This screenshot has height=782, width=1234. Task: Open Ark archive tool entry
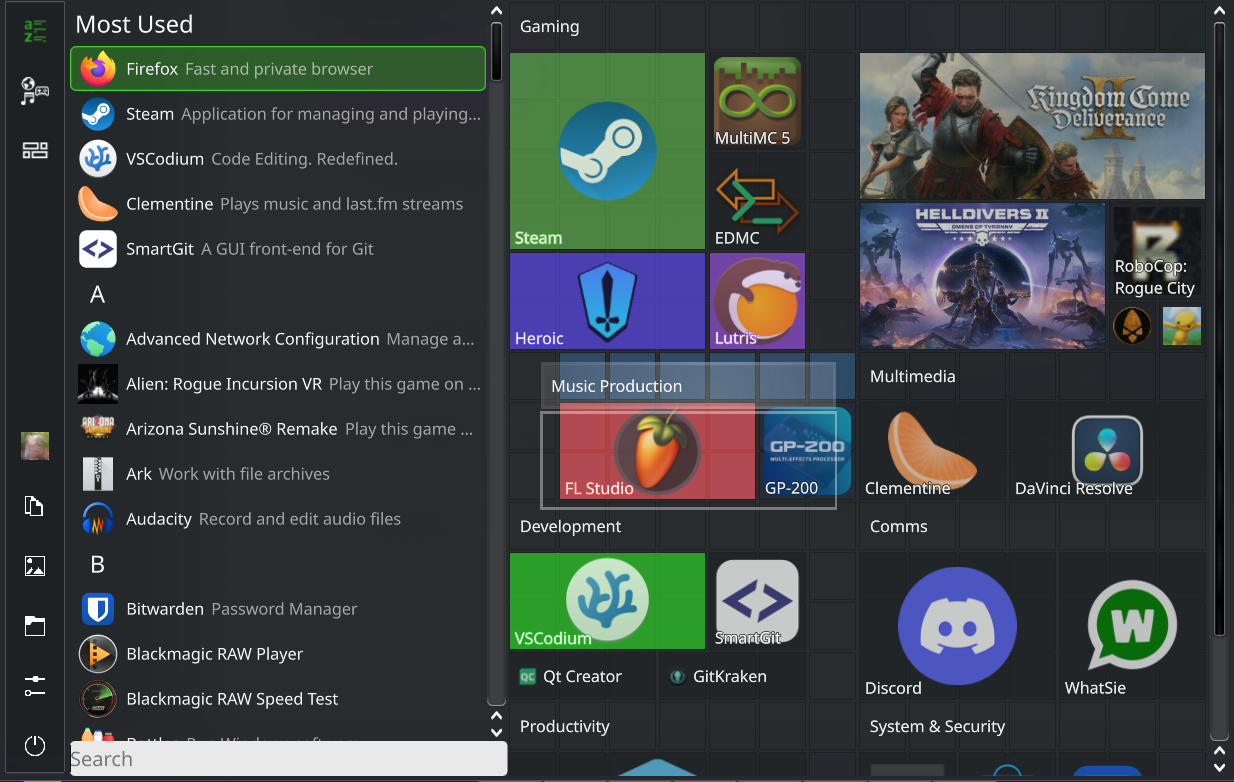[278, 474]
